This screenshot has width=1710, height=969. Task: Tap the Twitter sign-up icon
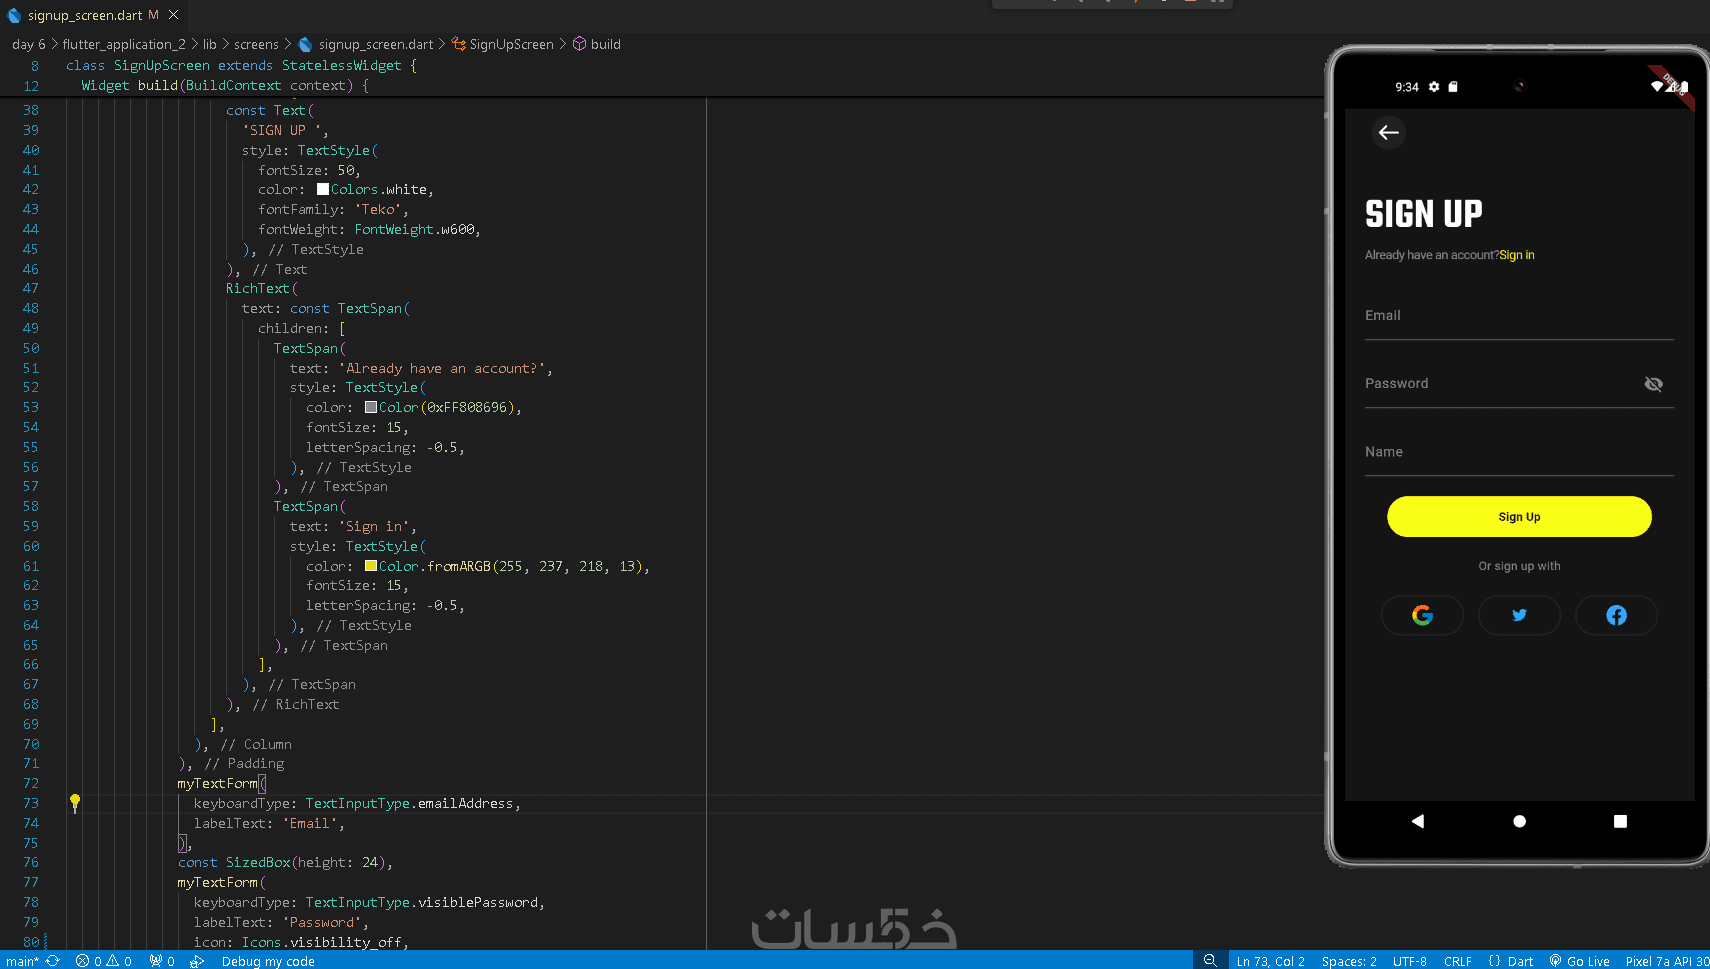coord(1519,615)
